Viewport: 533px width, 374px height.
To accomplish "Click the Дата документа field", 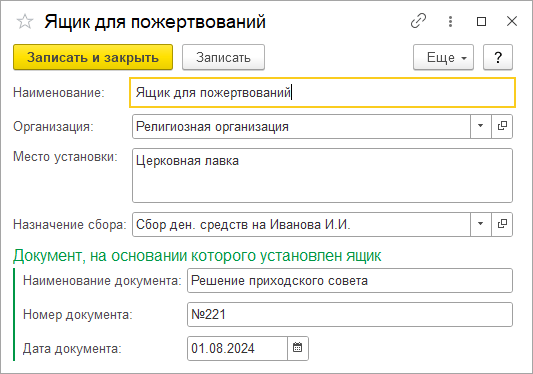I will [237, 348].
